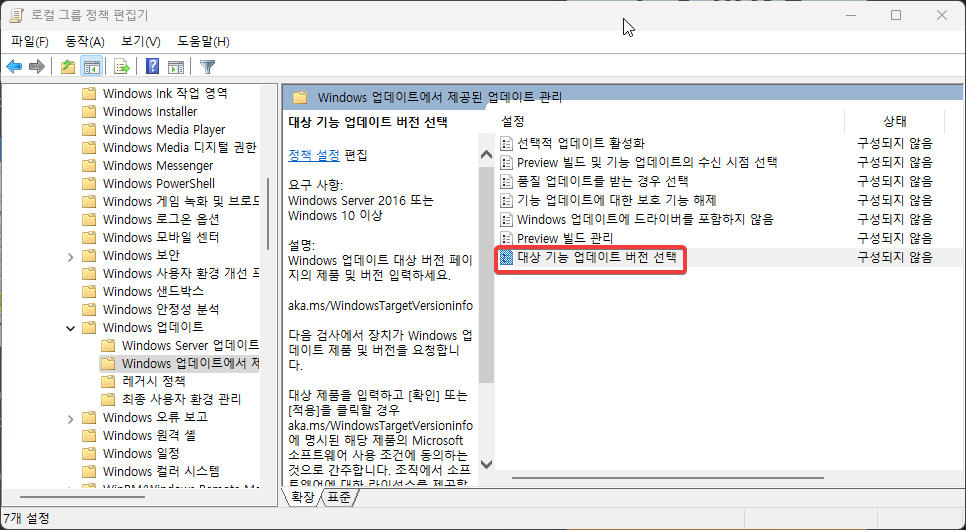
Task: Select Windows 업데이트에 드라이버를 포함하지 않음
Action: pos(645,220)
